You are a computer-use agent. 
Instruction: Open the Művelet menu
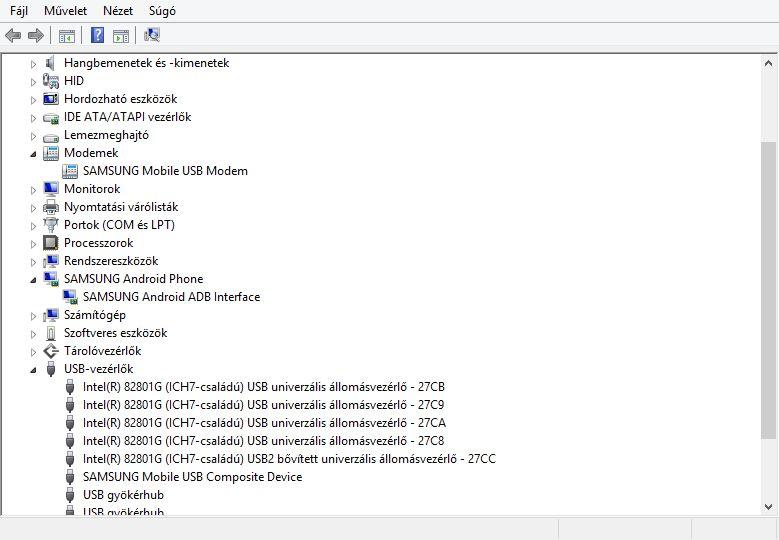(65, 10)
